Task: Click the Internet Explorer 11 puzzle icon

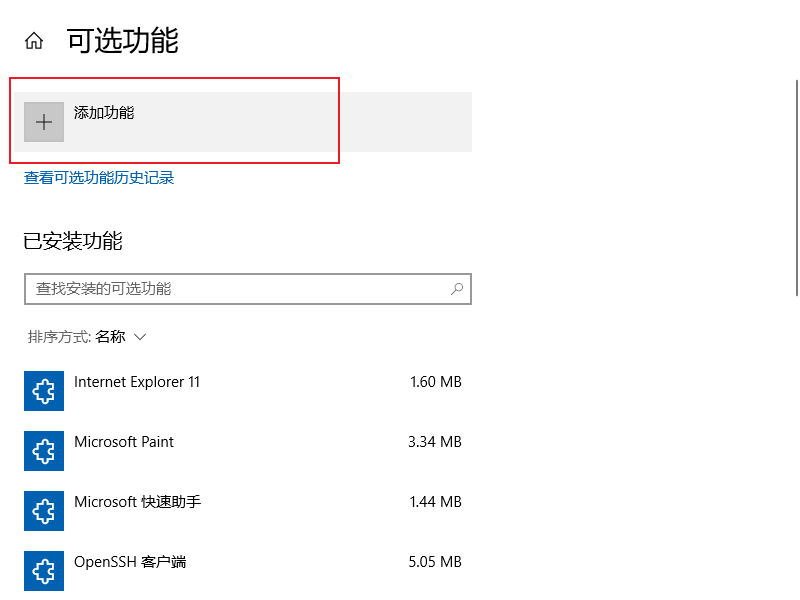Action: point(44,391)
